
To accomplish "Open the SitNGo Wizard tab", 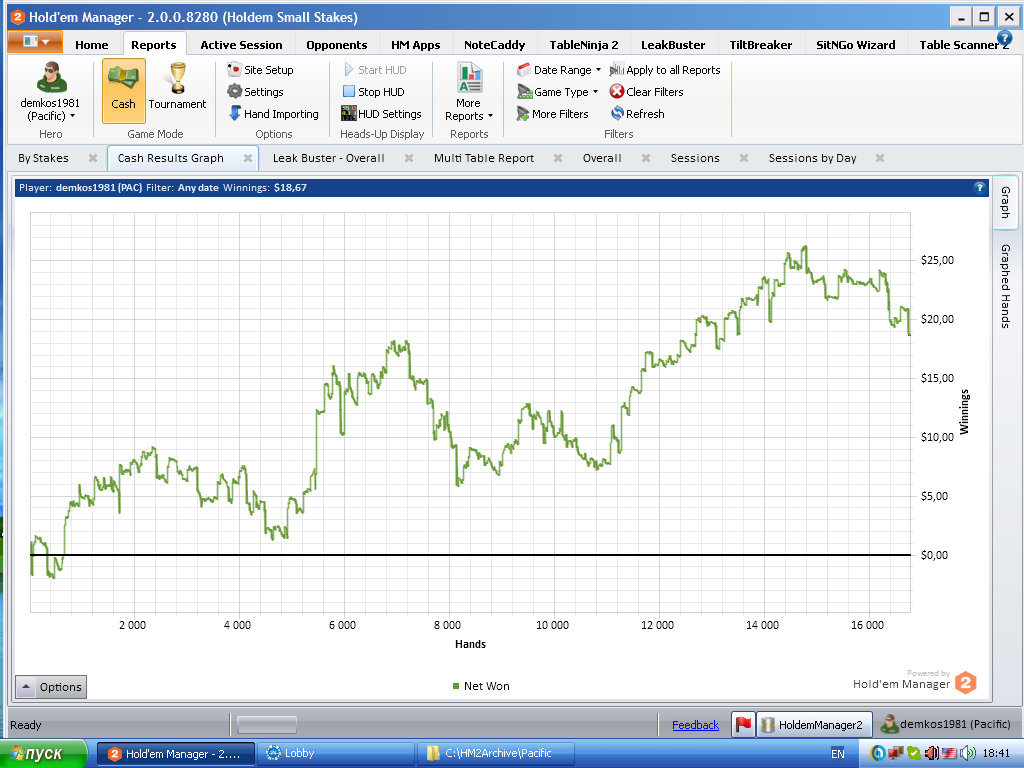I will (856, 45).
